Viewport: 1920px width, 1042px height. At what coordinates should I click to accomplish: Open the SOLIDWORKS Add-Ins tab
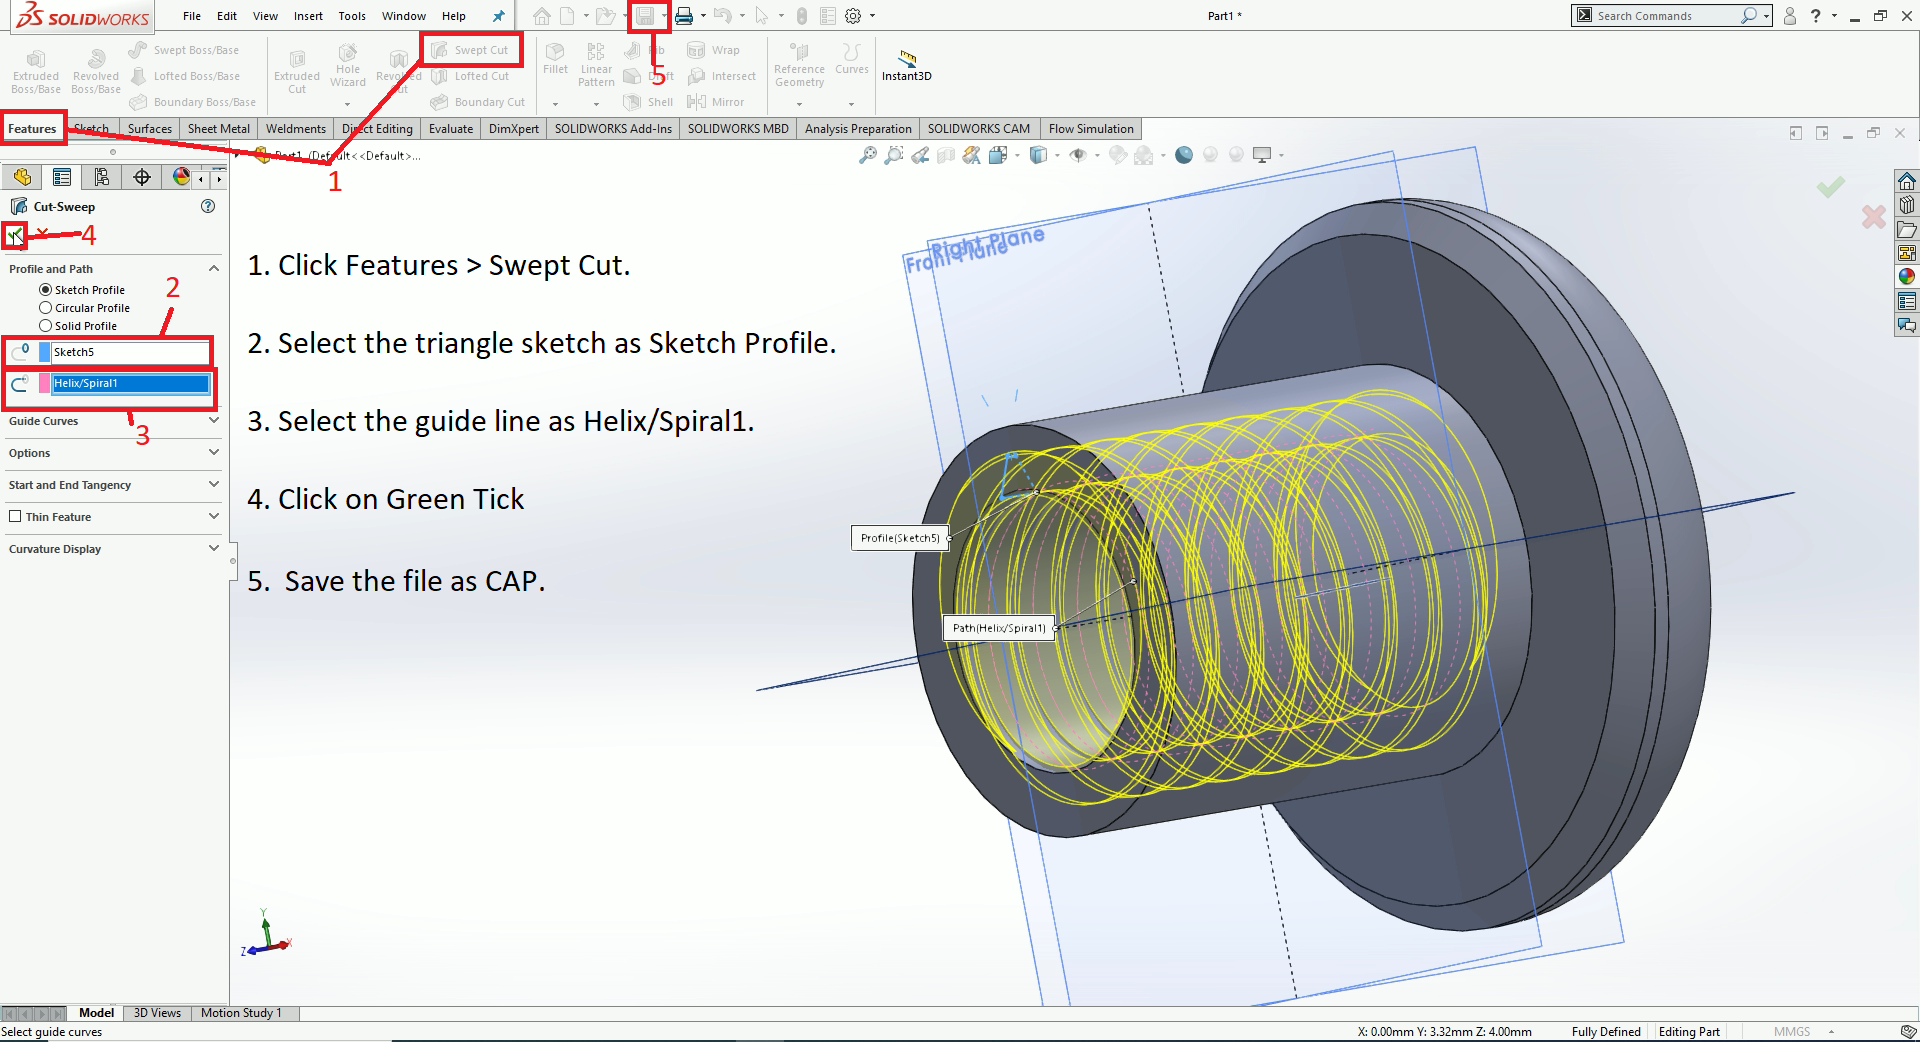(613, 129)
